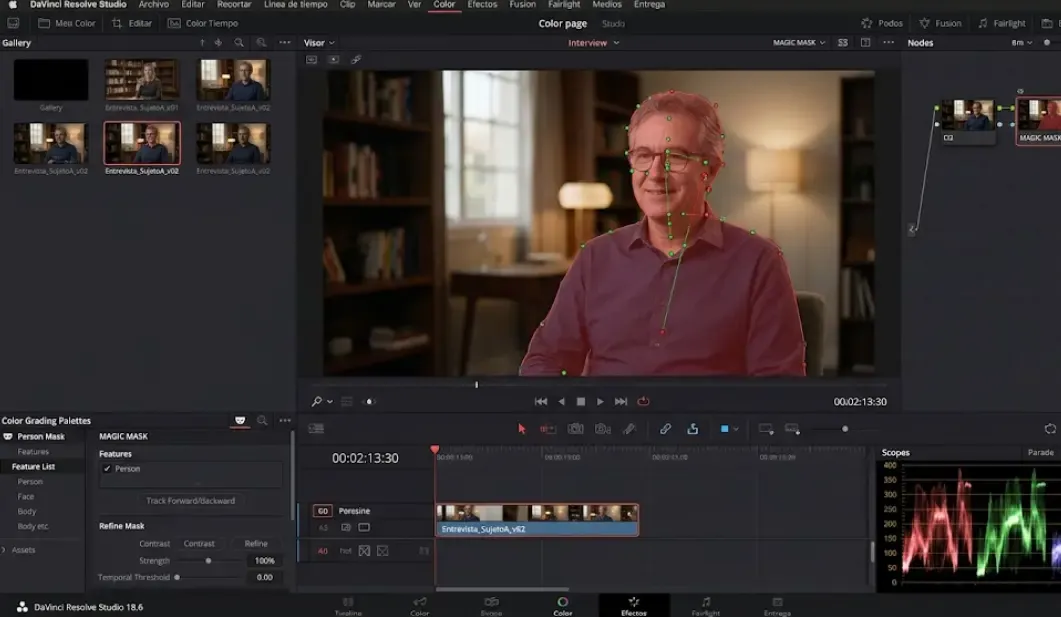This screenshot has width=1061, height=617.
Task: Click the Refine button
Action: (x=256, y=543)
